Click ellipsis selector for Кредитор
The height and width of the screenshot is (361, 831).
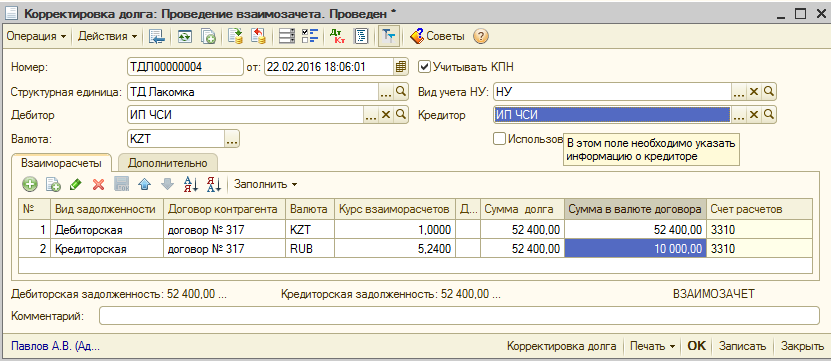tap(739, 114)
